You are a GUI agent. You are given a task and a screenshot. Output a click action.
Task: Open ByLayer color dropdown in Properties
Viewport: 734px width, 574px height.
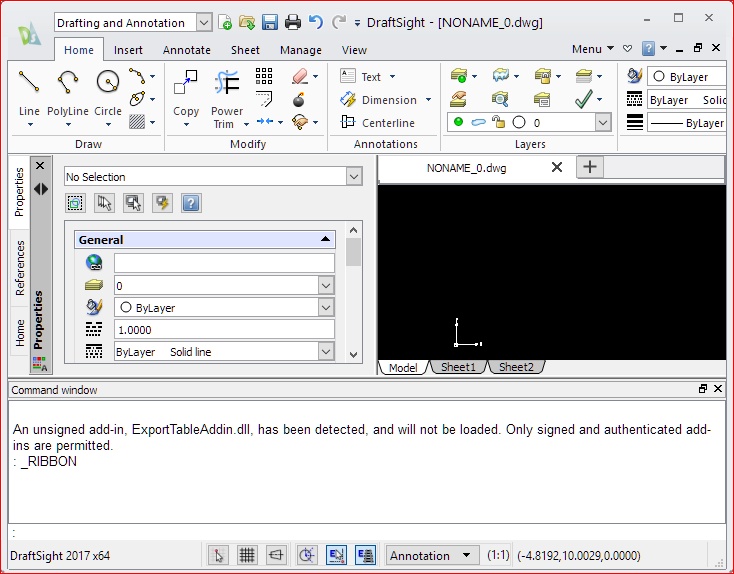coord(326,308)
